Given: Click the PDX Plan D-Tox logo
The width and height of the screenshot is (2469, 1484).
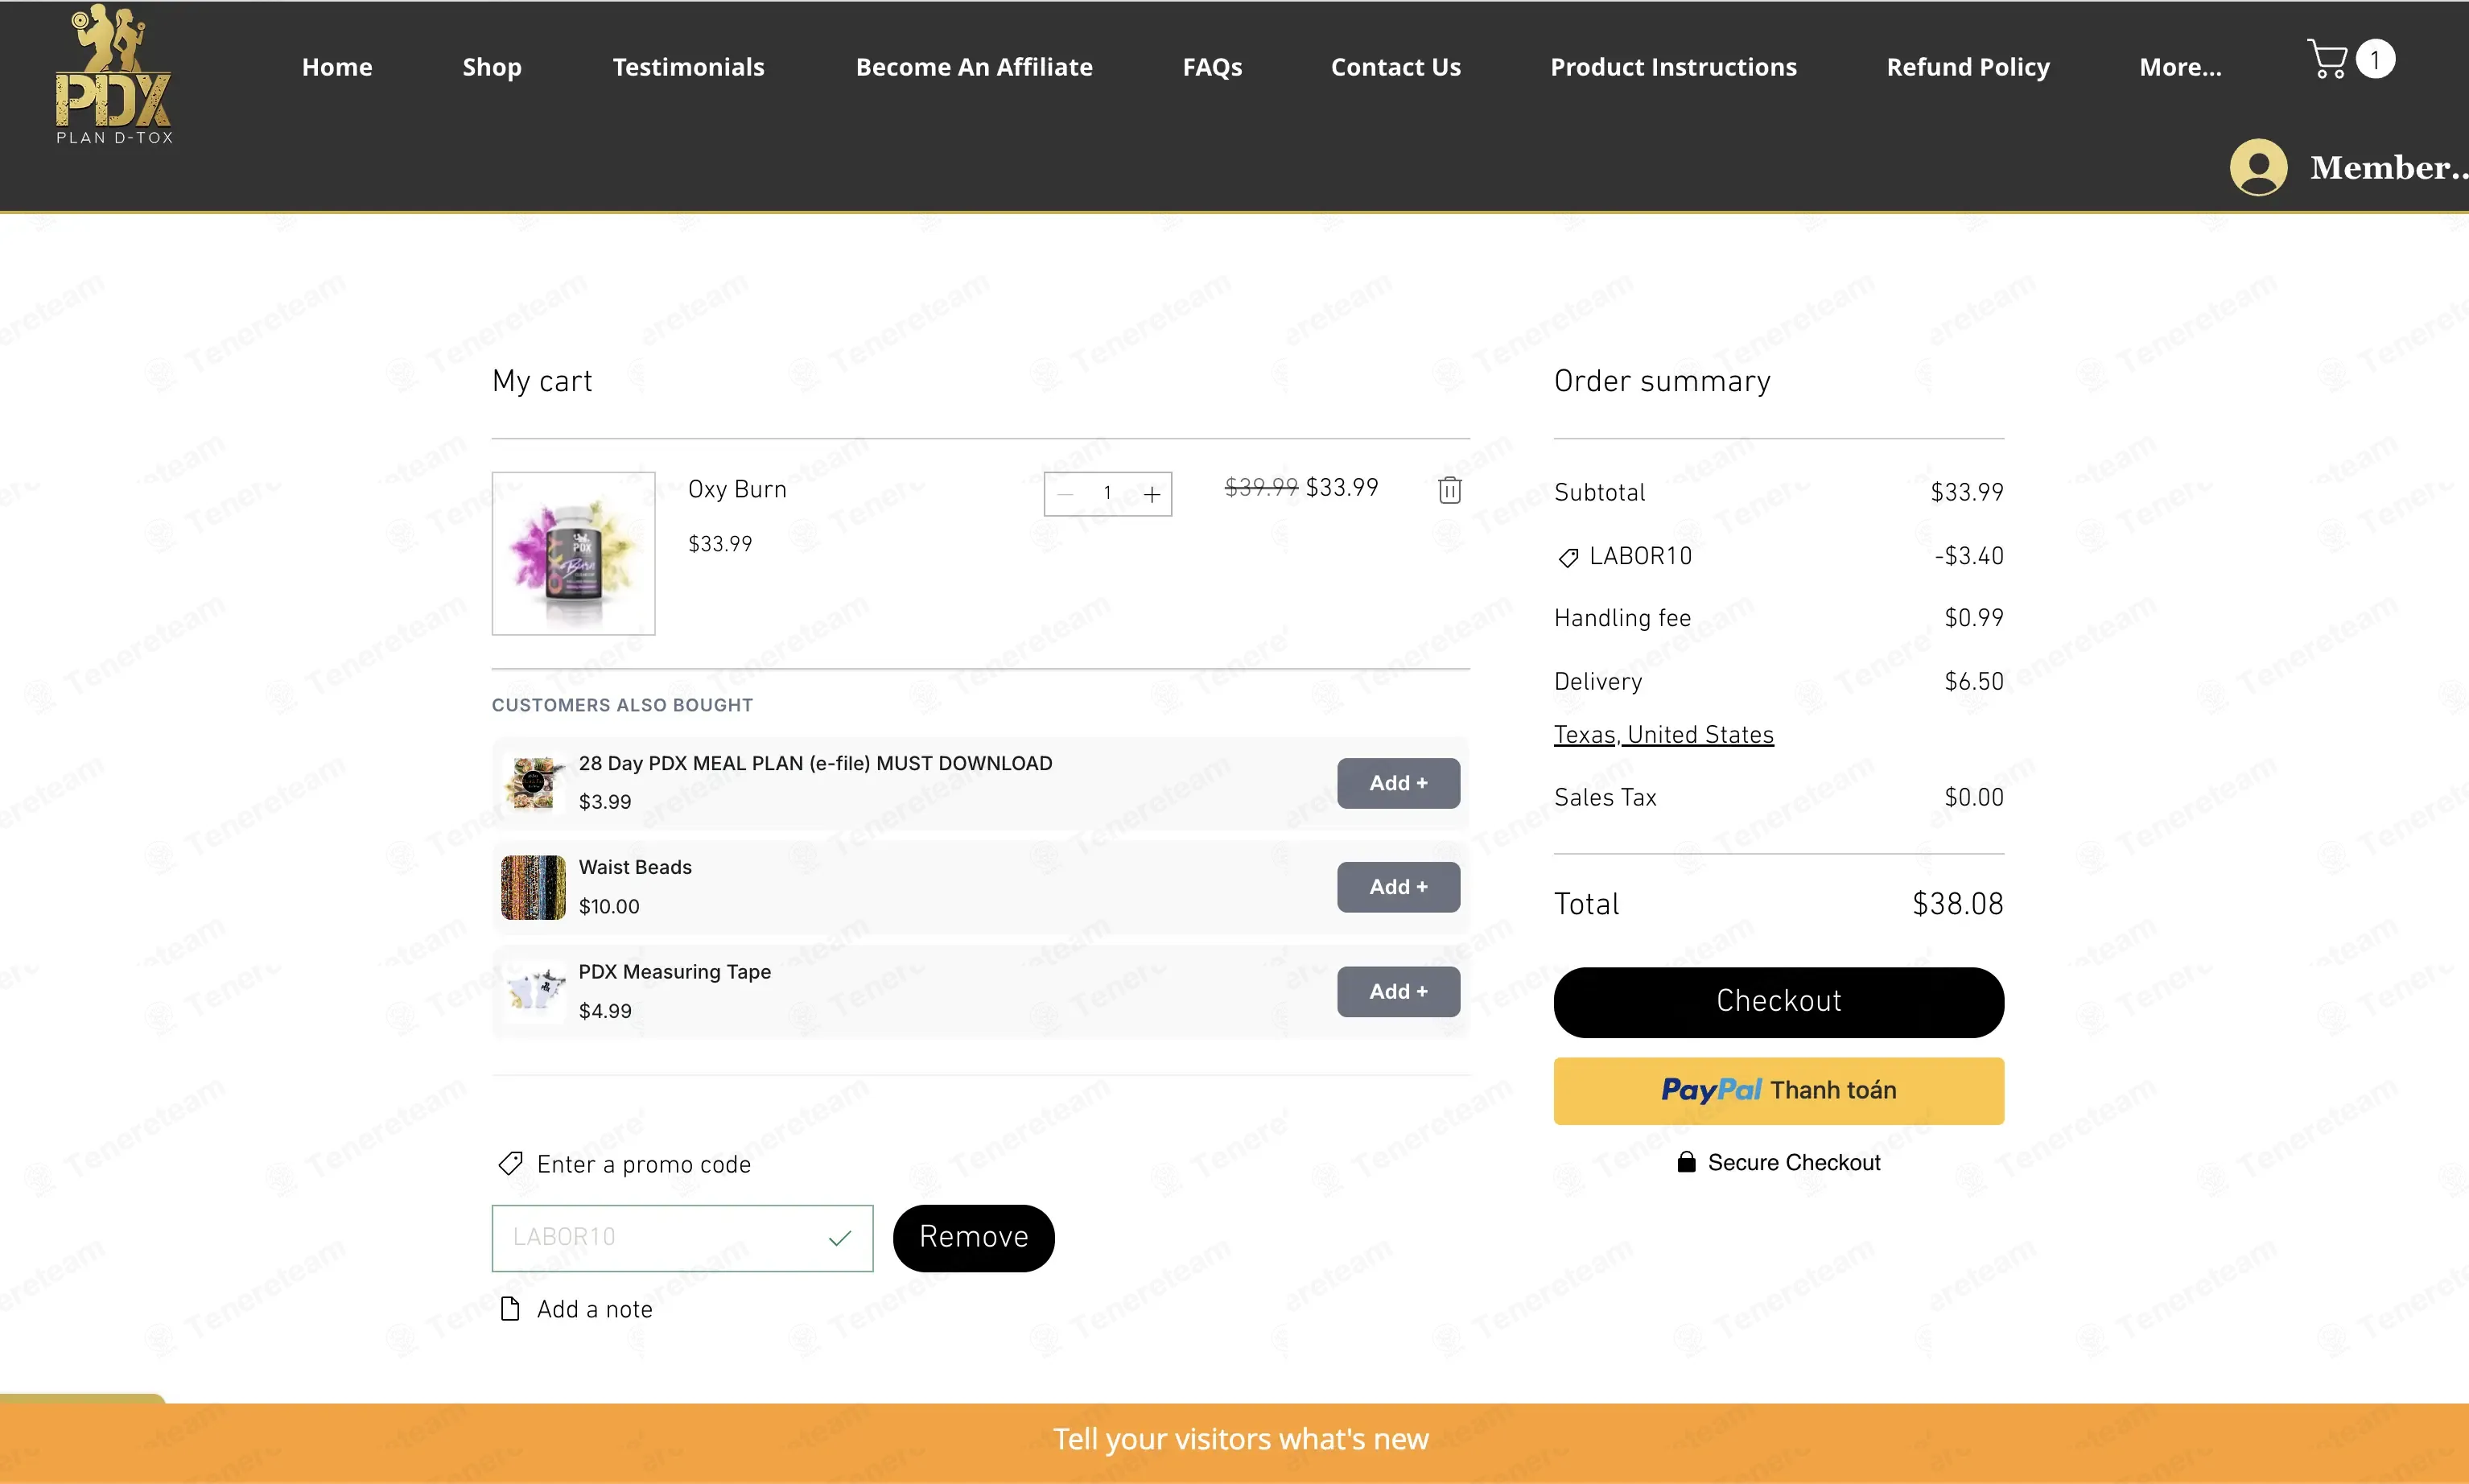Looking at the screenshot, I should (113, 75).
